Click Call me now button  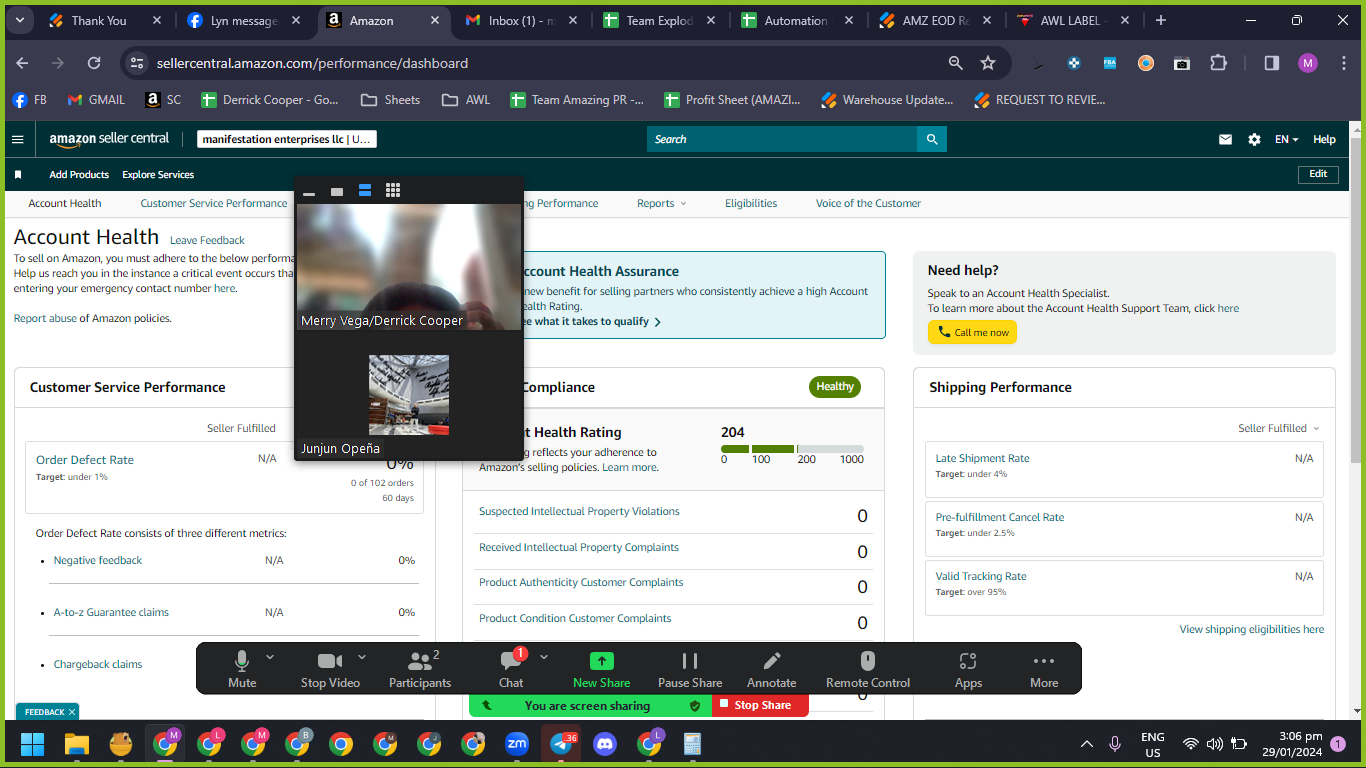pos(972,332)
